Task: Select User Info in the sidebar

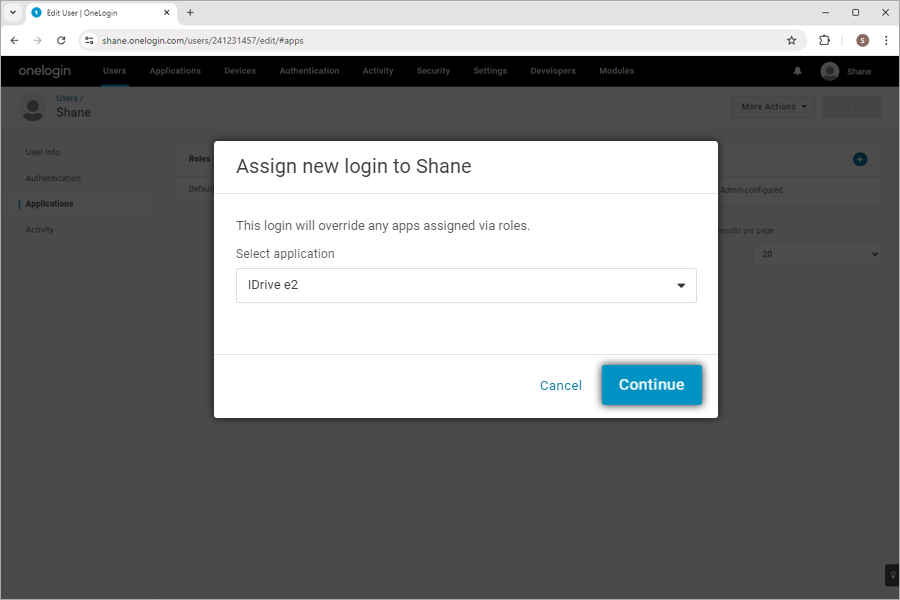Action: [42, 152]
